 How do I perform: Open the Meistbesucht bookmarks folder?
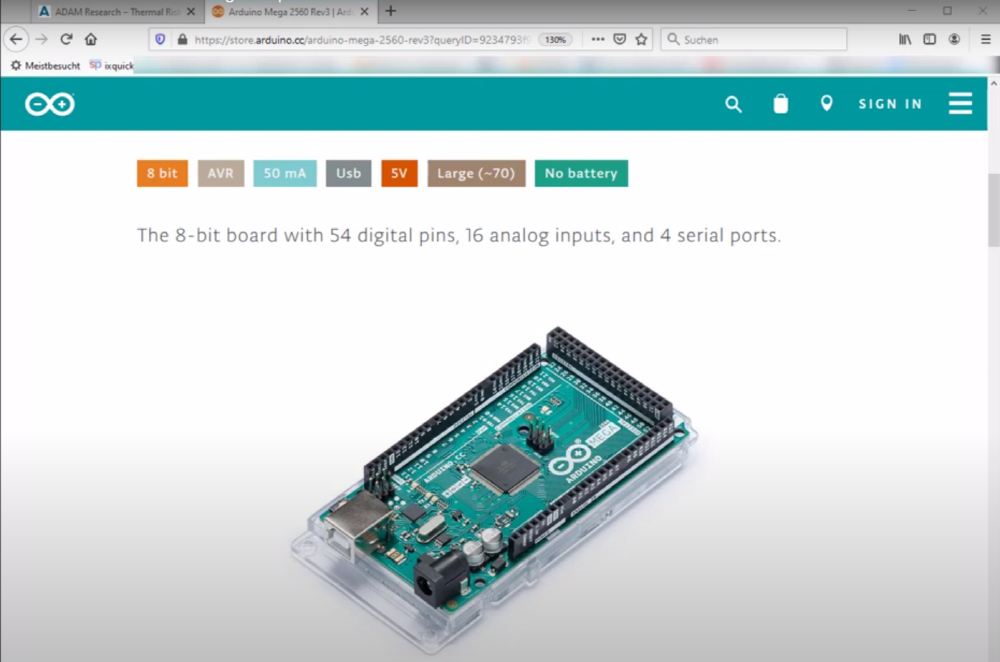coord(45,65)
